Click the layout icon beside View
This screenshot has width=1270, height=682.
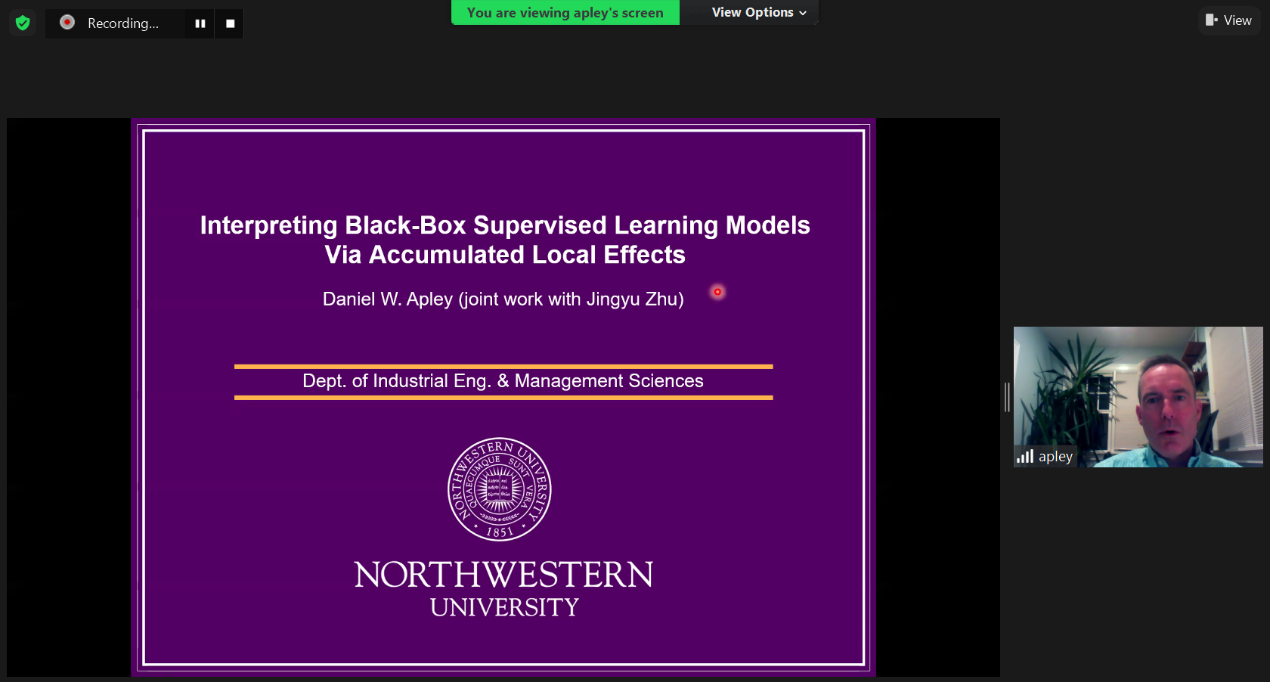coord(1212,20)
